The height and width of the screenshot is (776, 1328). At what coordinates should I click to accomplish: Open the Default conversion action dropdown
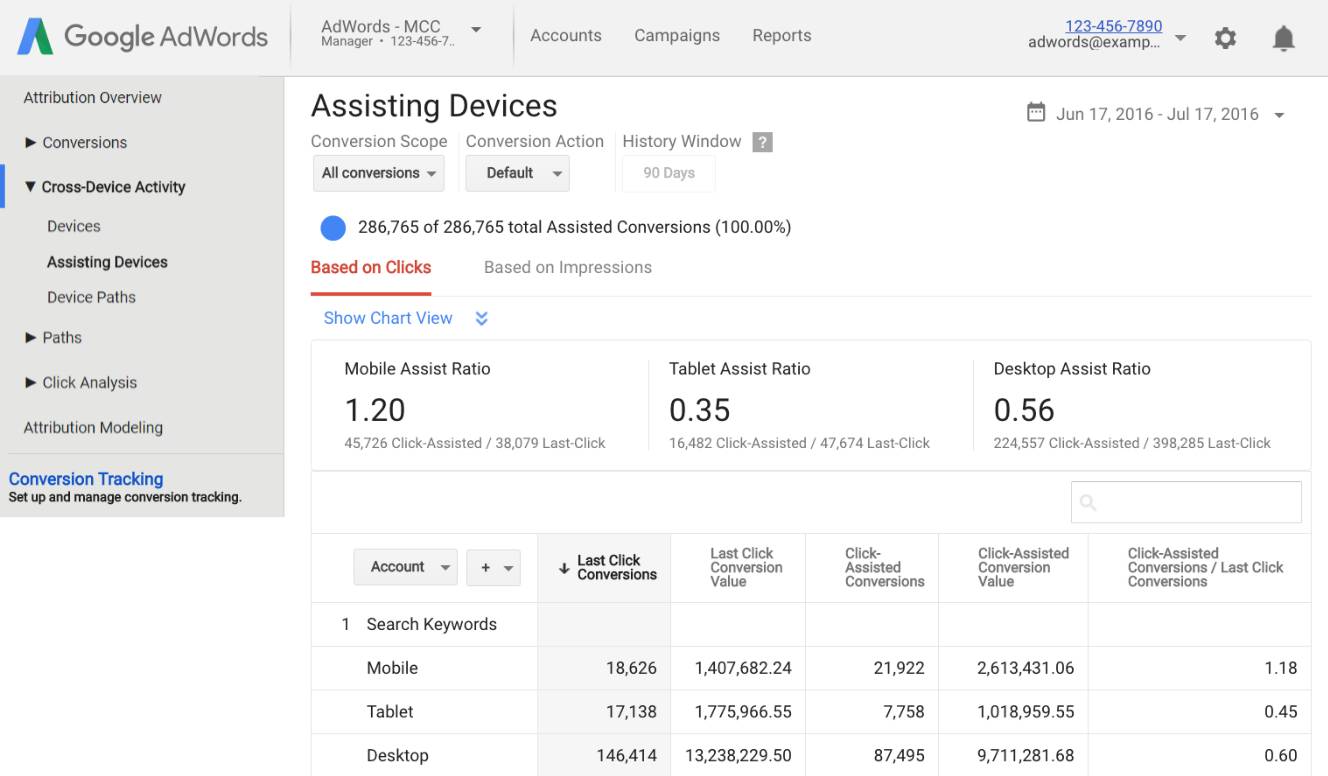(517, 173)
